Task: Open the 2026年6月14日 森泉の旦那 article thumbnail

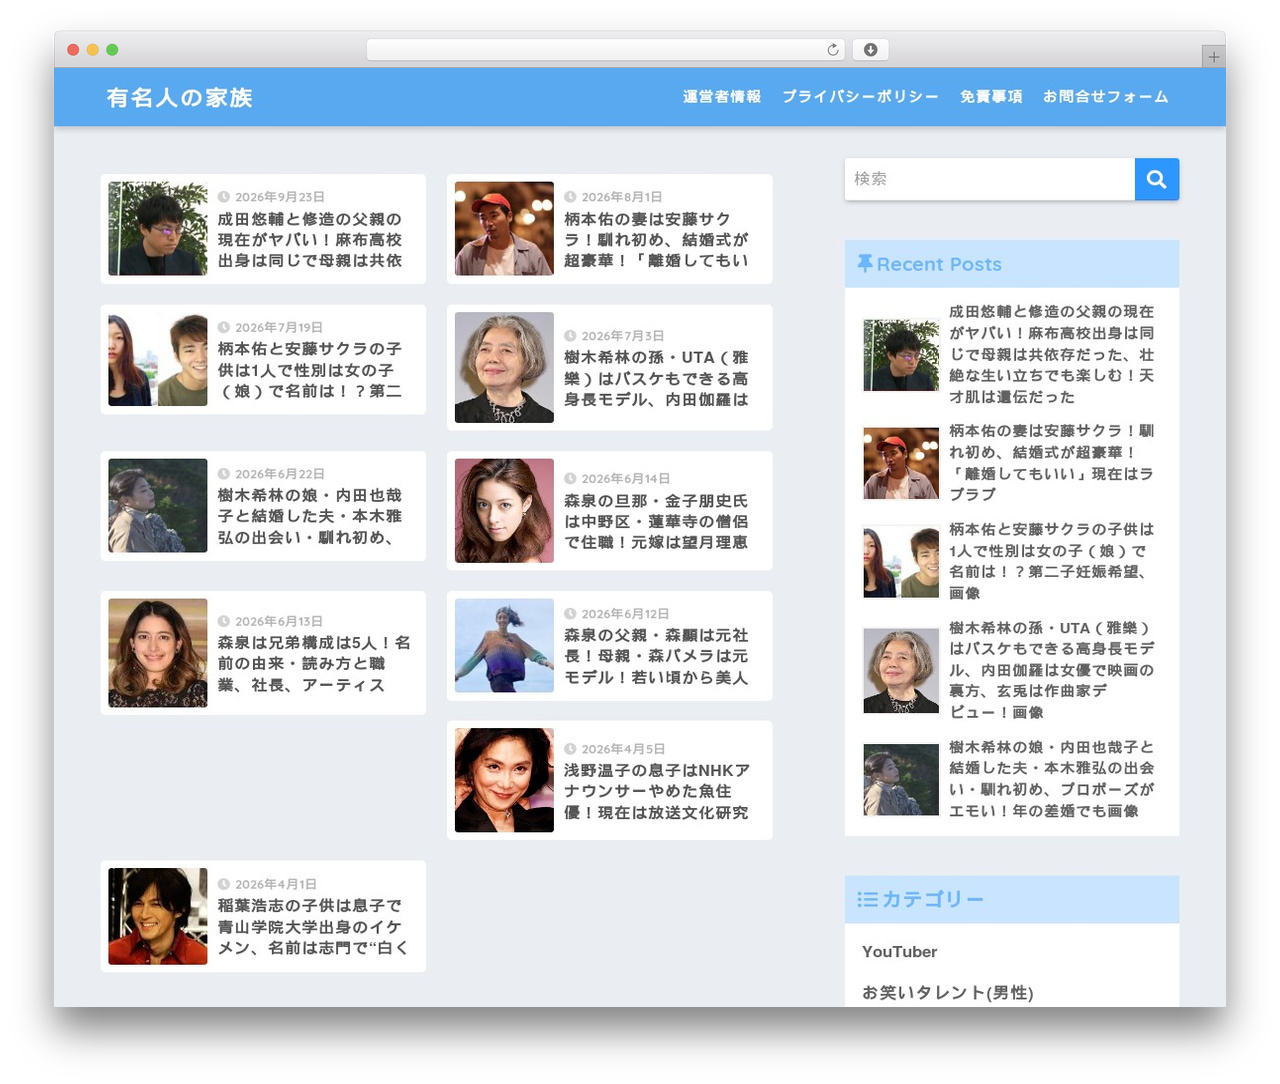Action: pos(504,511)
